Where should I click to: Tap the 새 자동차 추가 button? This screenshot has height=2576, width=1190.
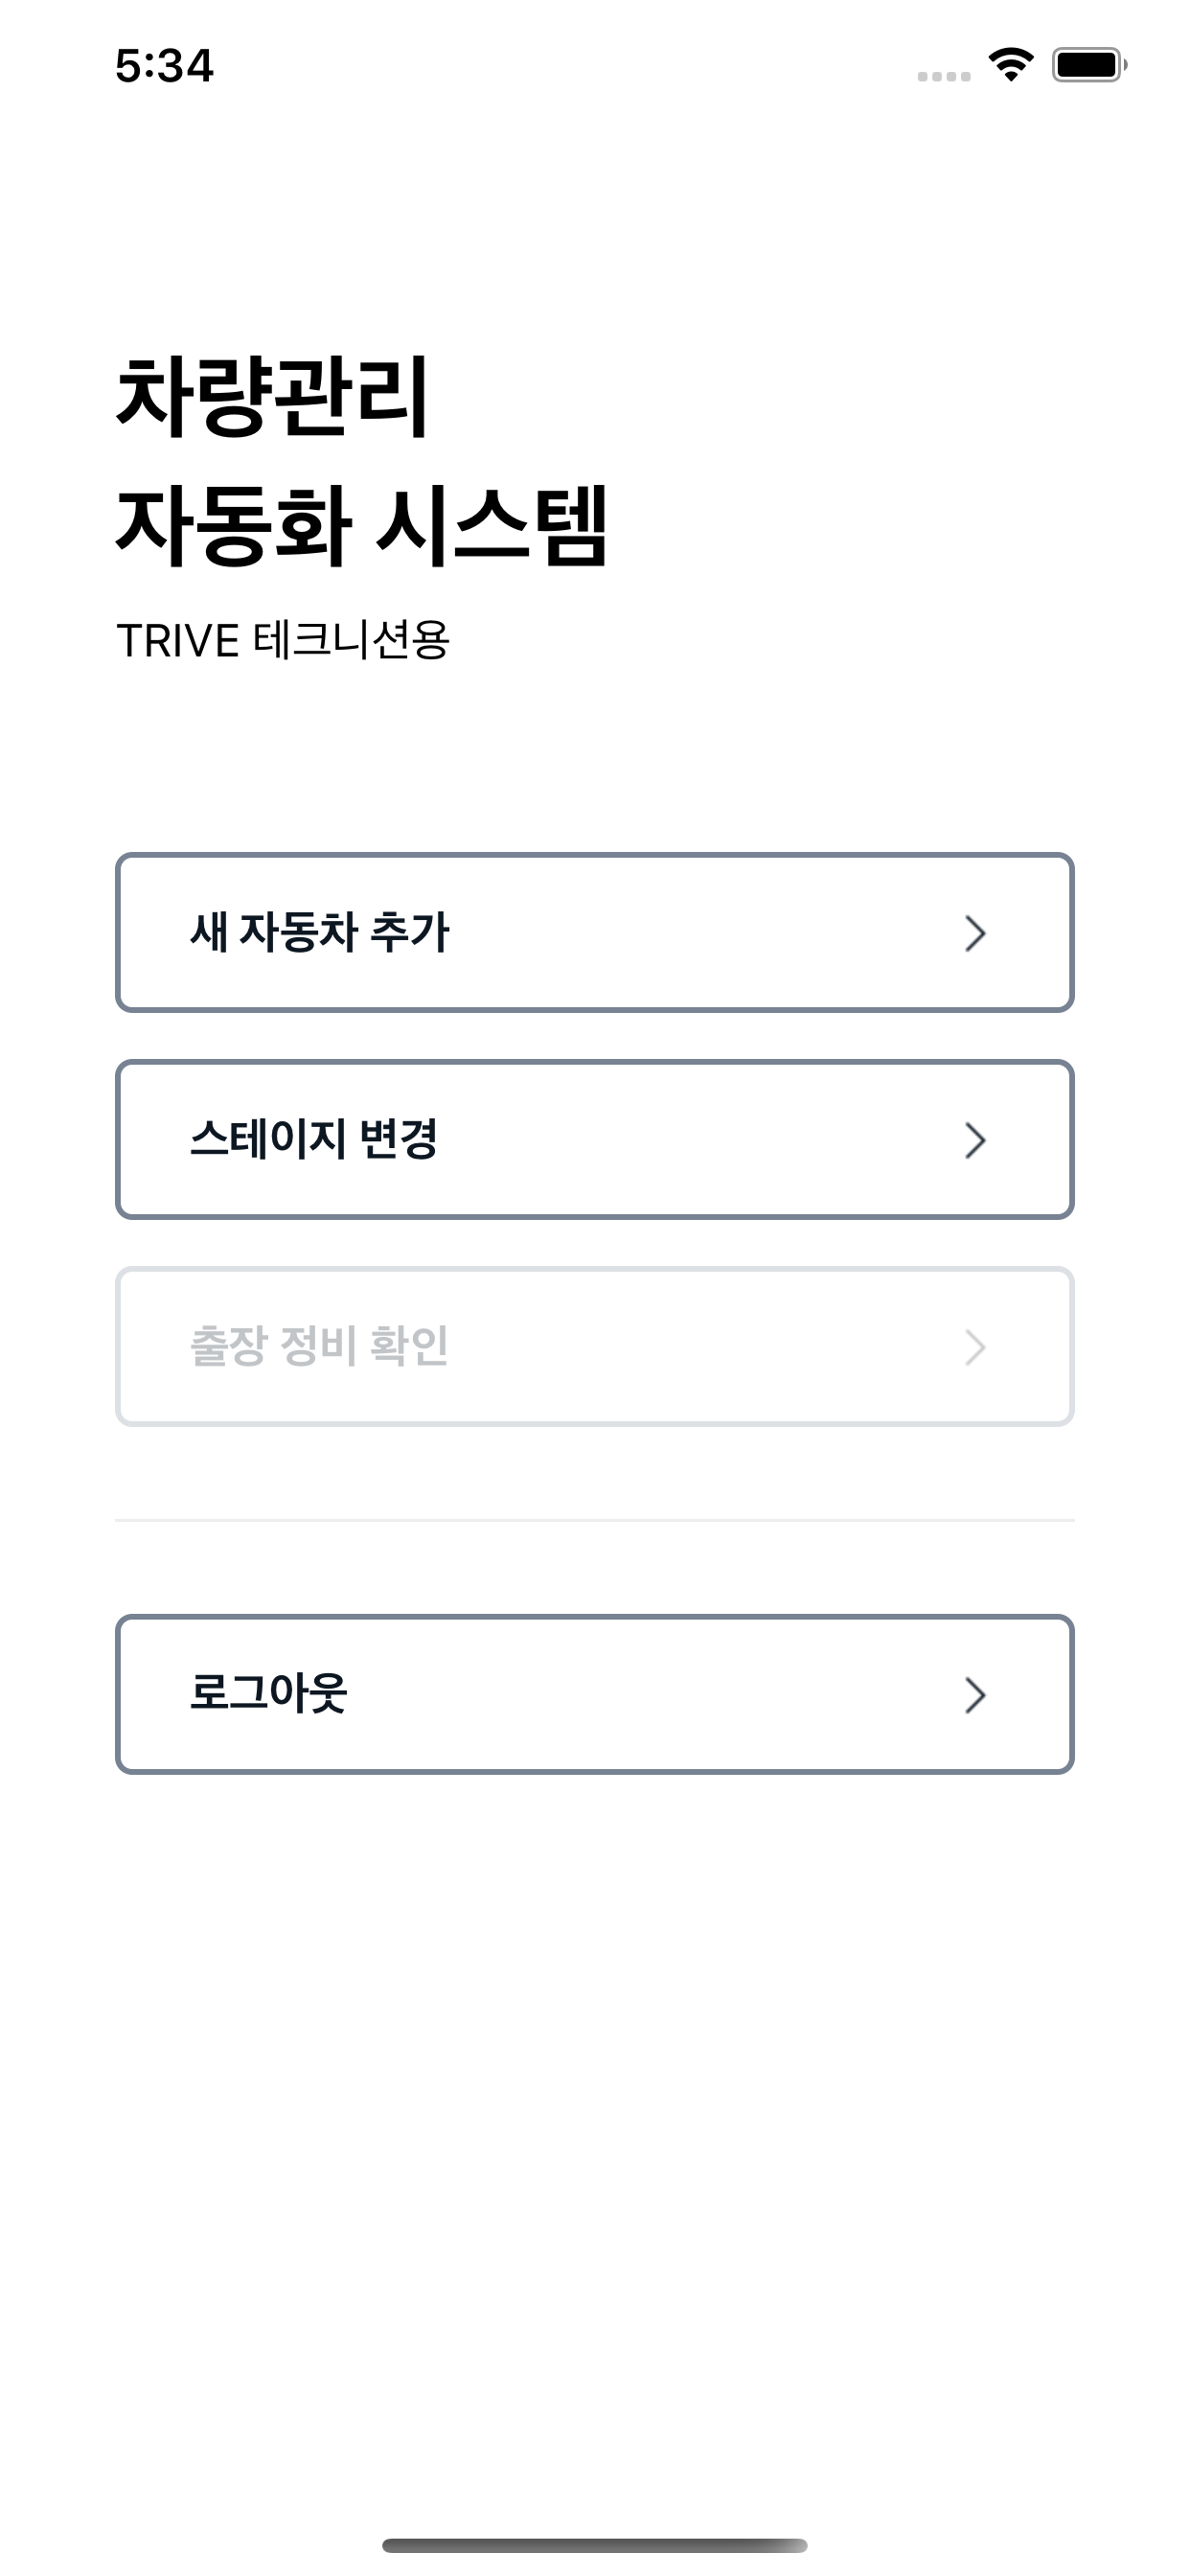click(594, 932)
